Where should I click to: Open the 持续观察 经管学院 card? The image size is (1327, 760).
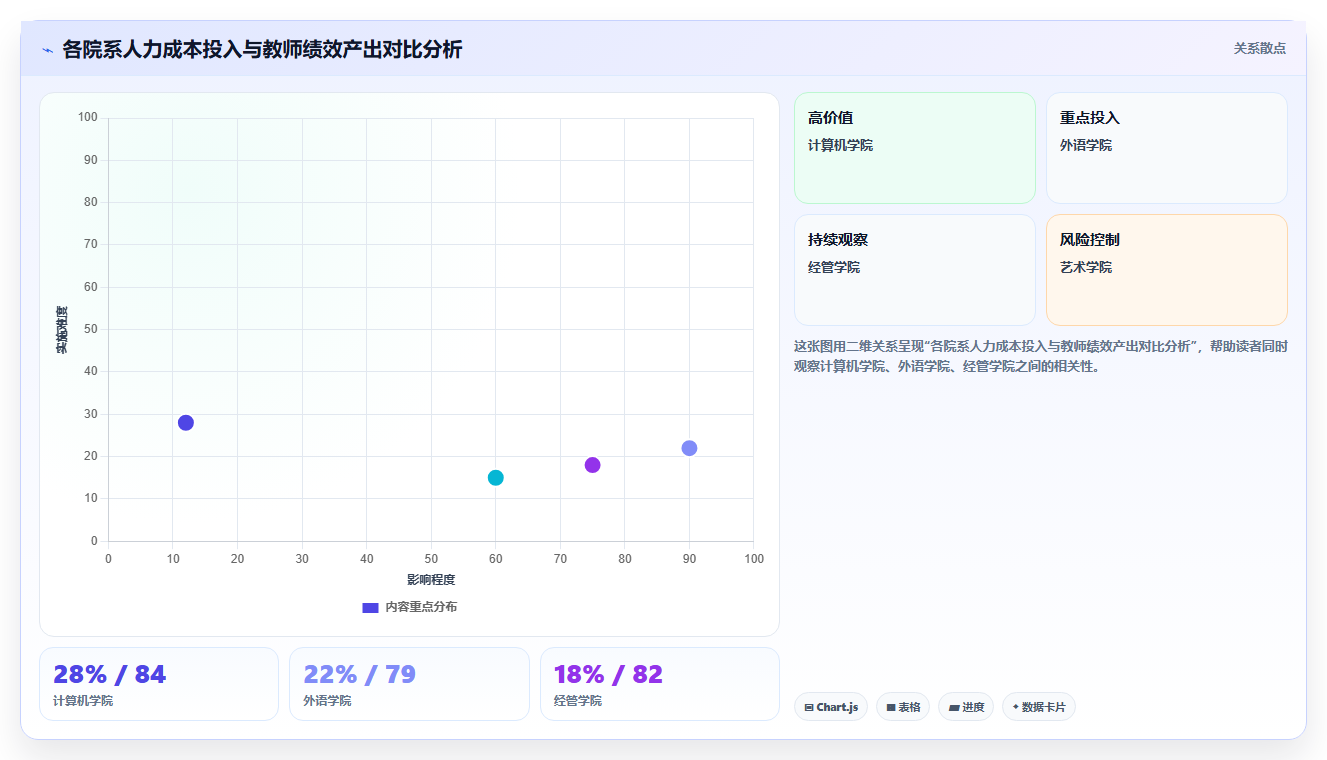click(x=915, y=270)
